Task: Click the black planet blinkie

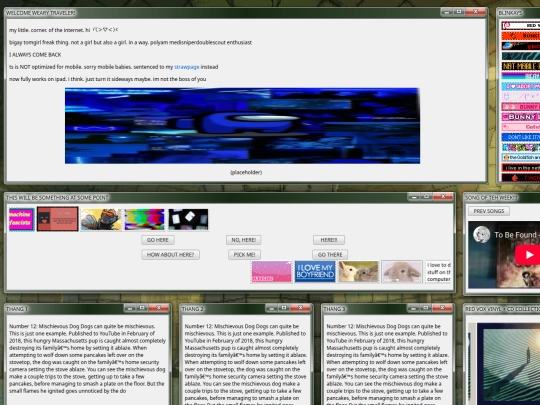Action: pos(521,46)
